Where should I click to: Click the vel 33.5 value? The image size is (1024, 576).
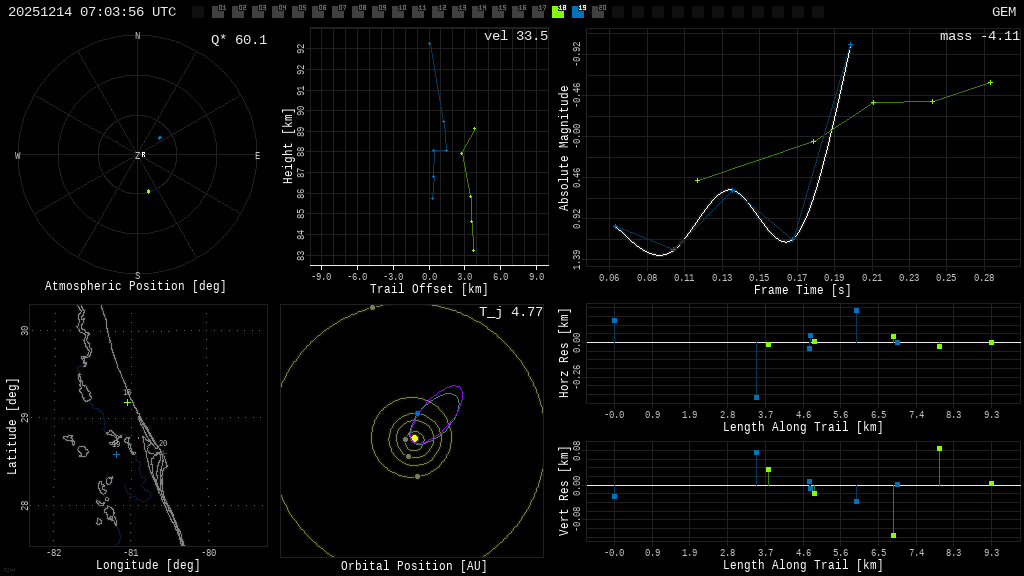coord(516,36)
